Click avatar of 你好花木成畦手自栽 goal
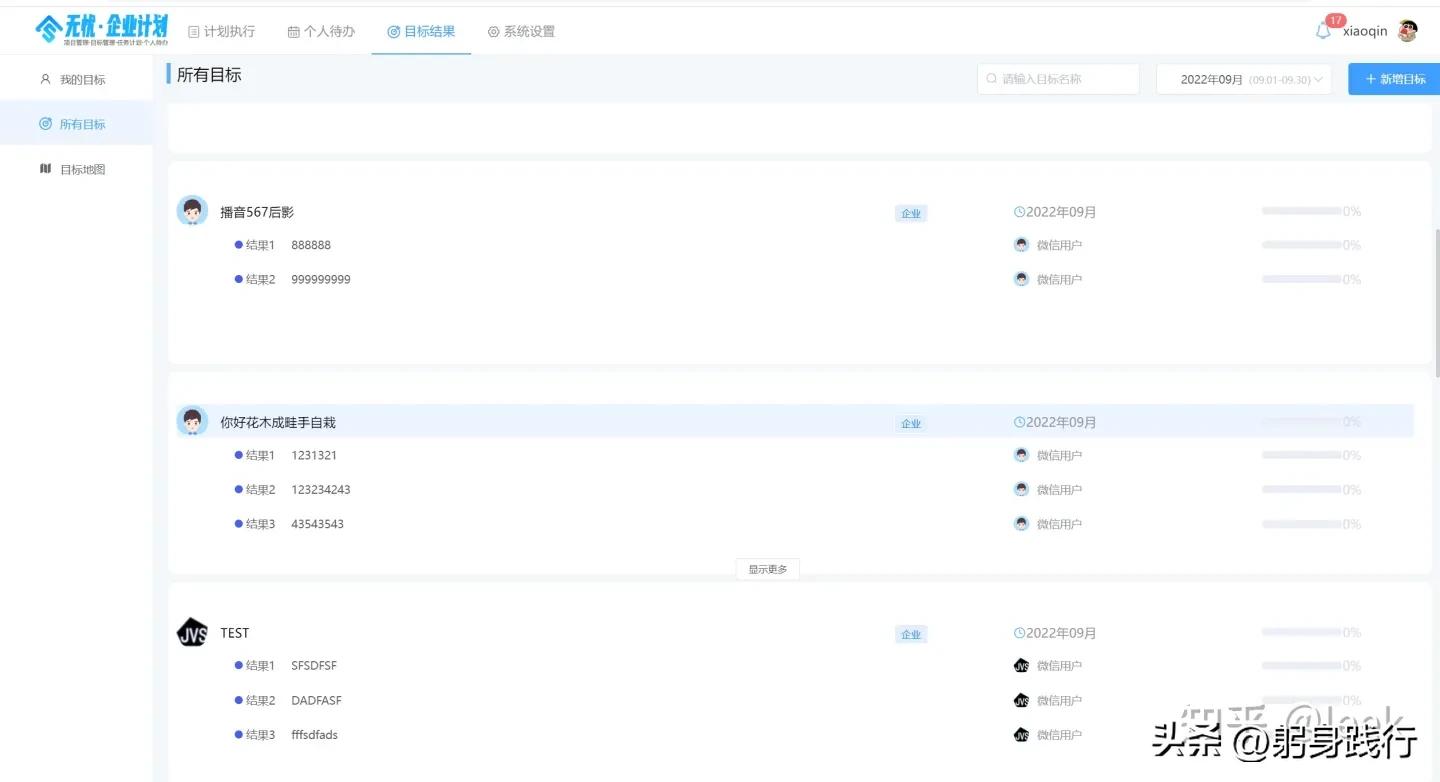 (192, 422)
